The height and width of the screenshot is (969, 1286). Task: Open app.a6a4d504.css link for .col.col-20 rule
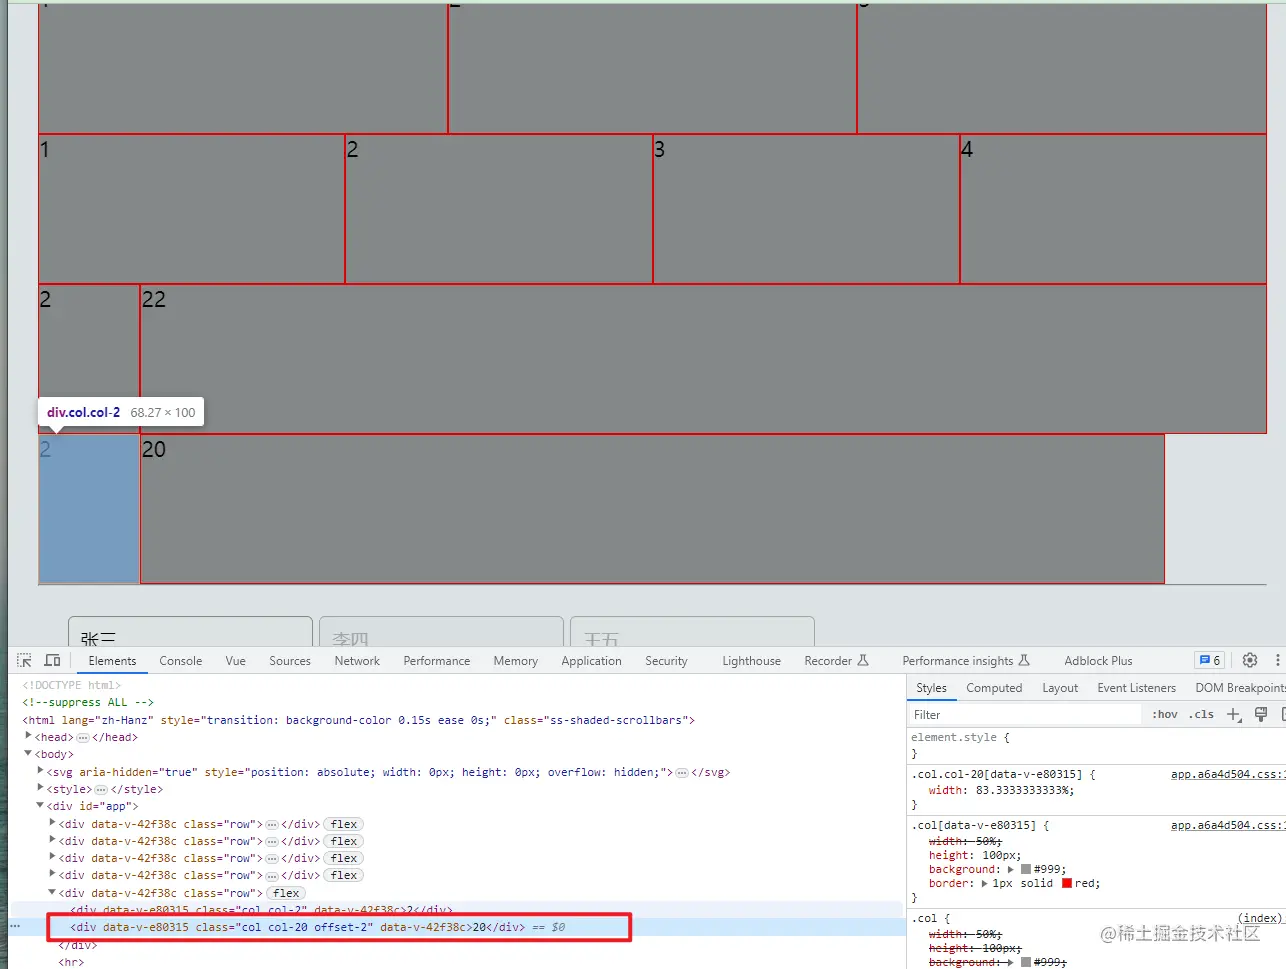point(1228,774)
